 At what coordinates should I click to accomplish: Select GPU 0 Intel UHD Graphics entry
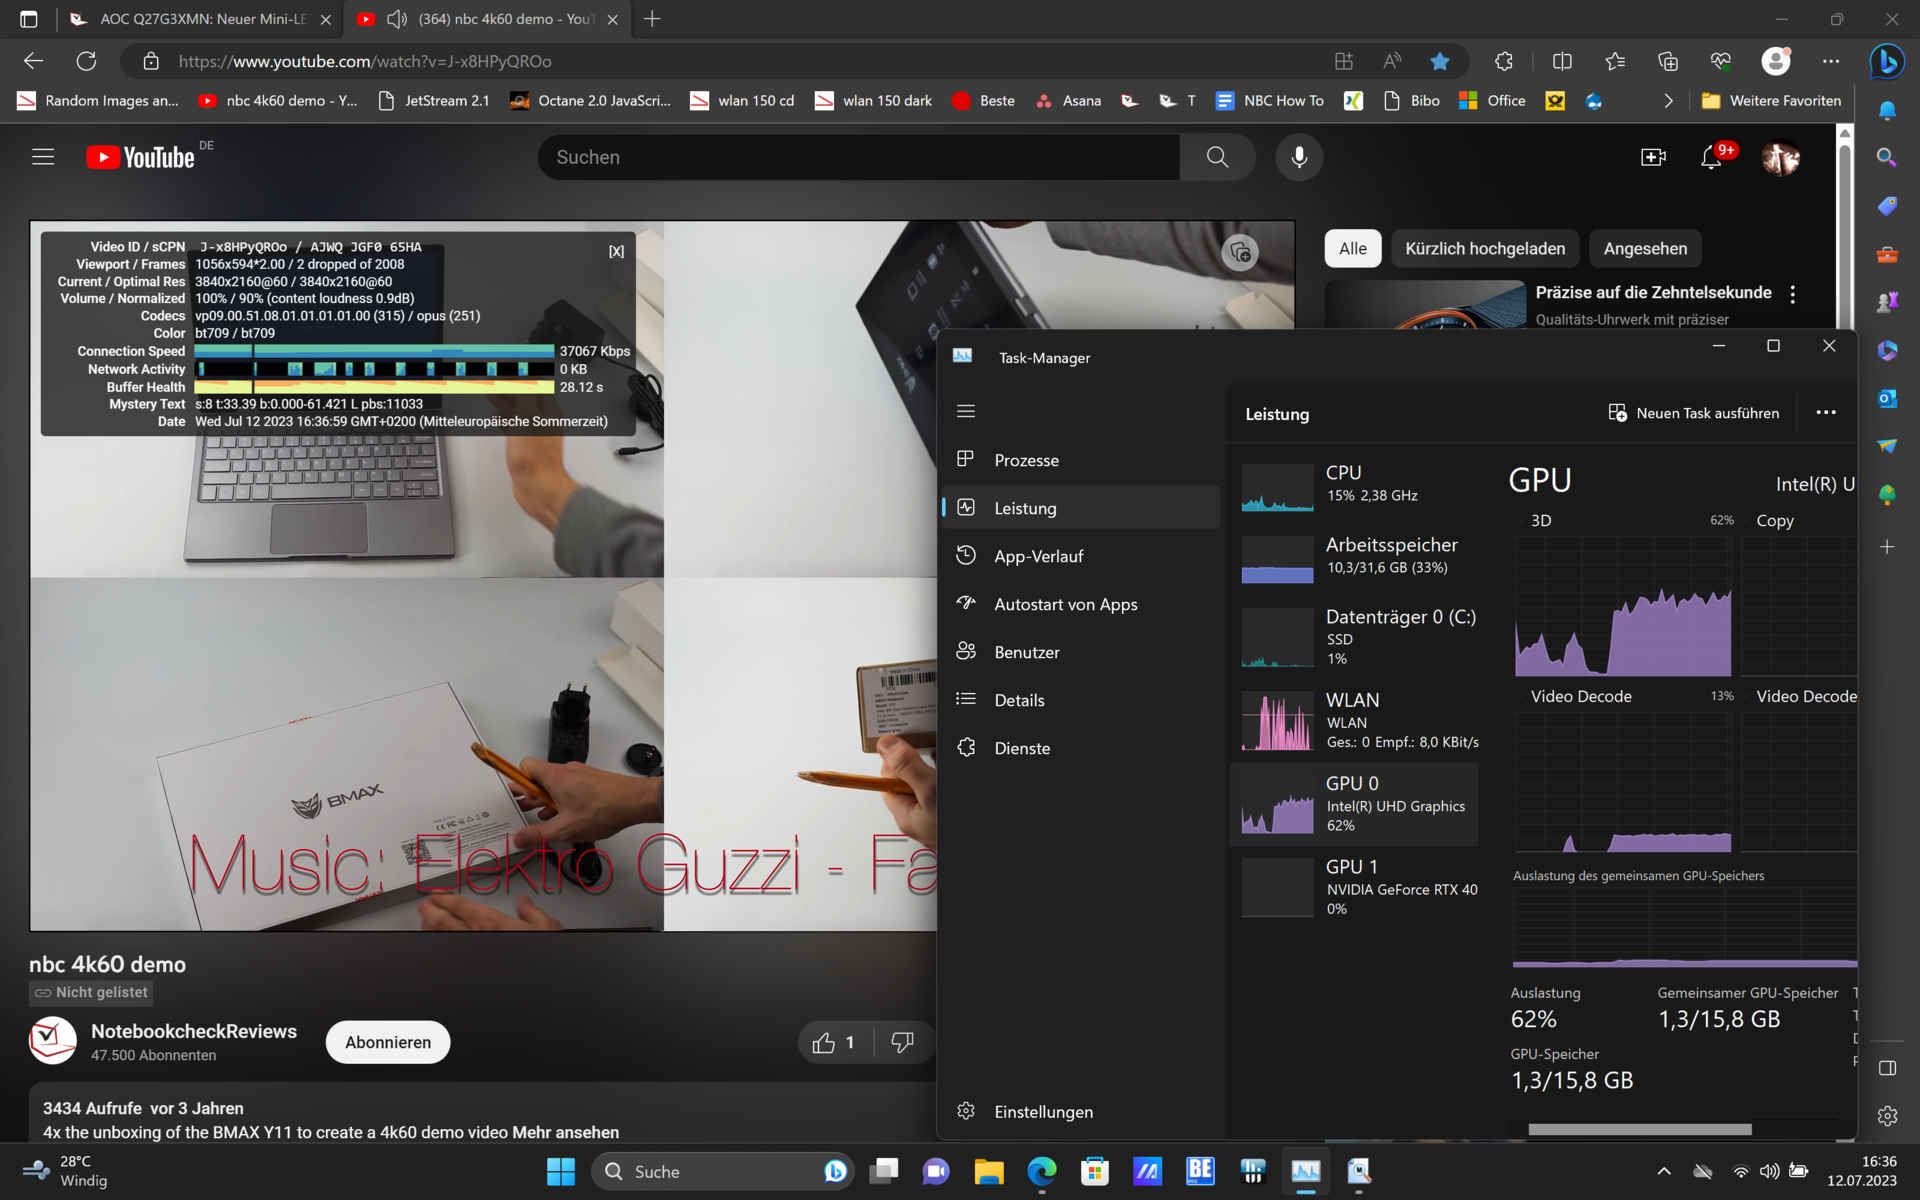pos(1354,804)
